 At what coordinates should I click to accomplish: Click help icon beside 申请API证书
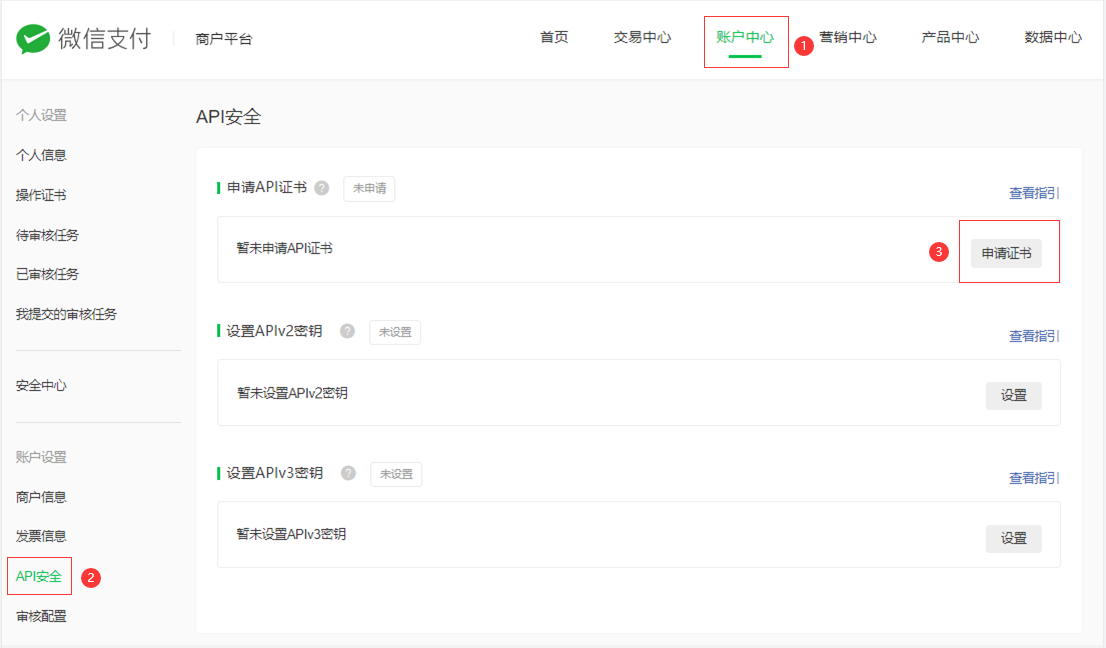(x=322, y=188)
